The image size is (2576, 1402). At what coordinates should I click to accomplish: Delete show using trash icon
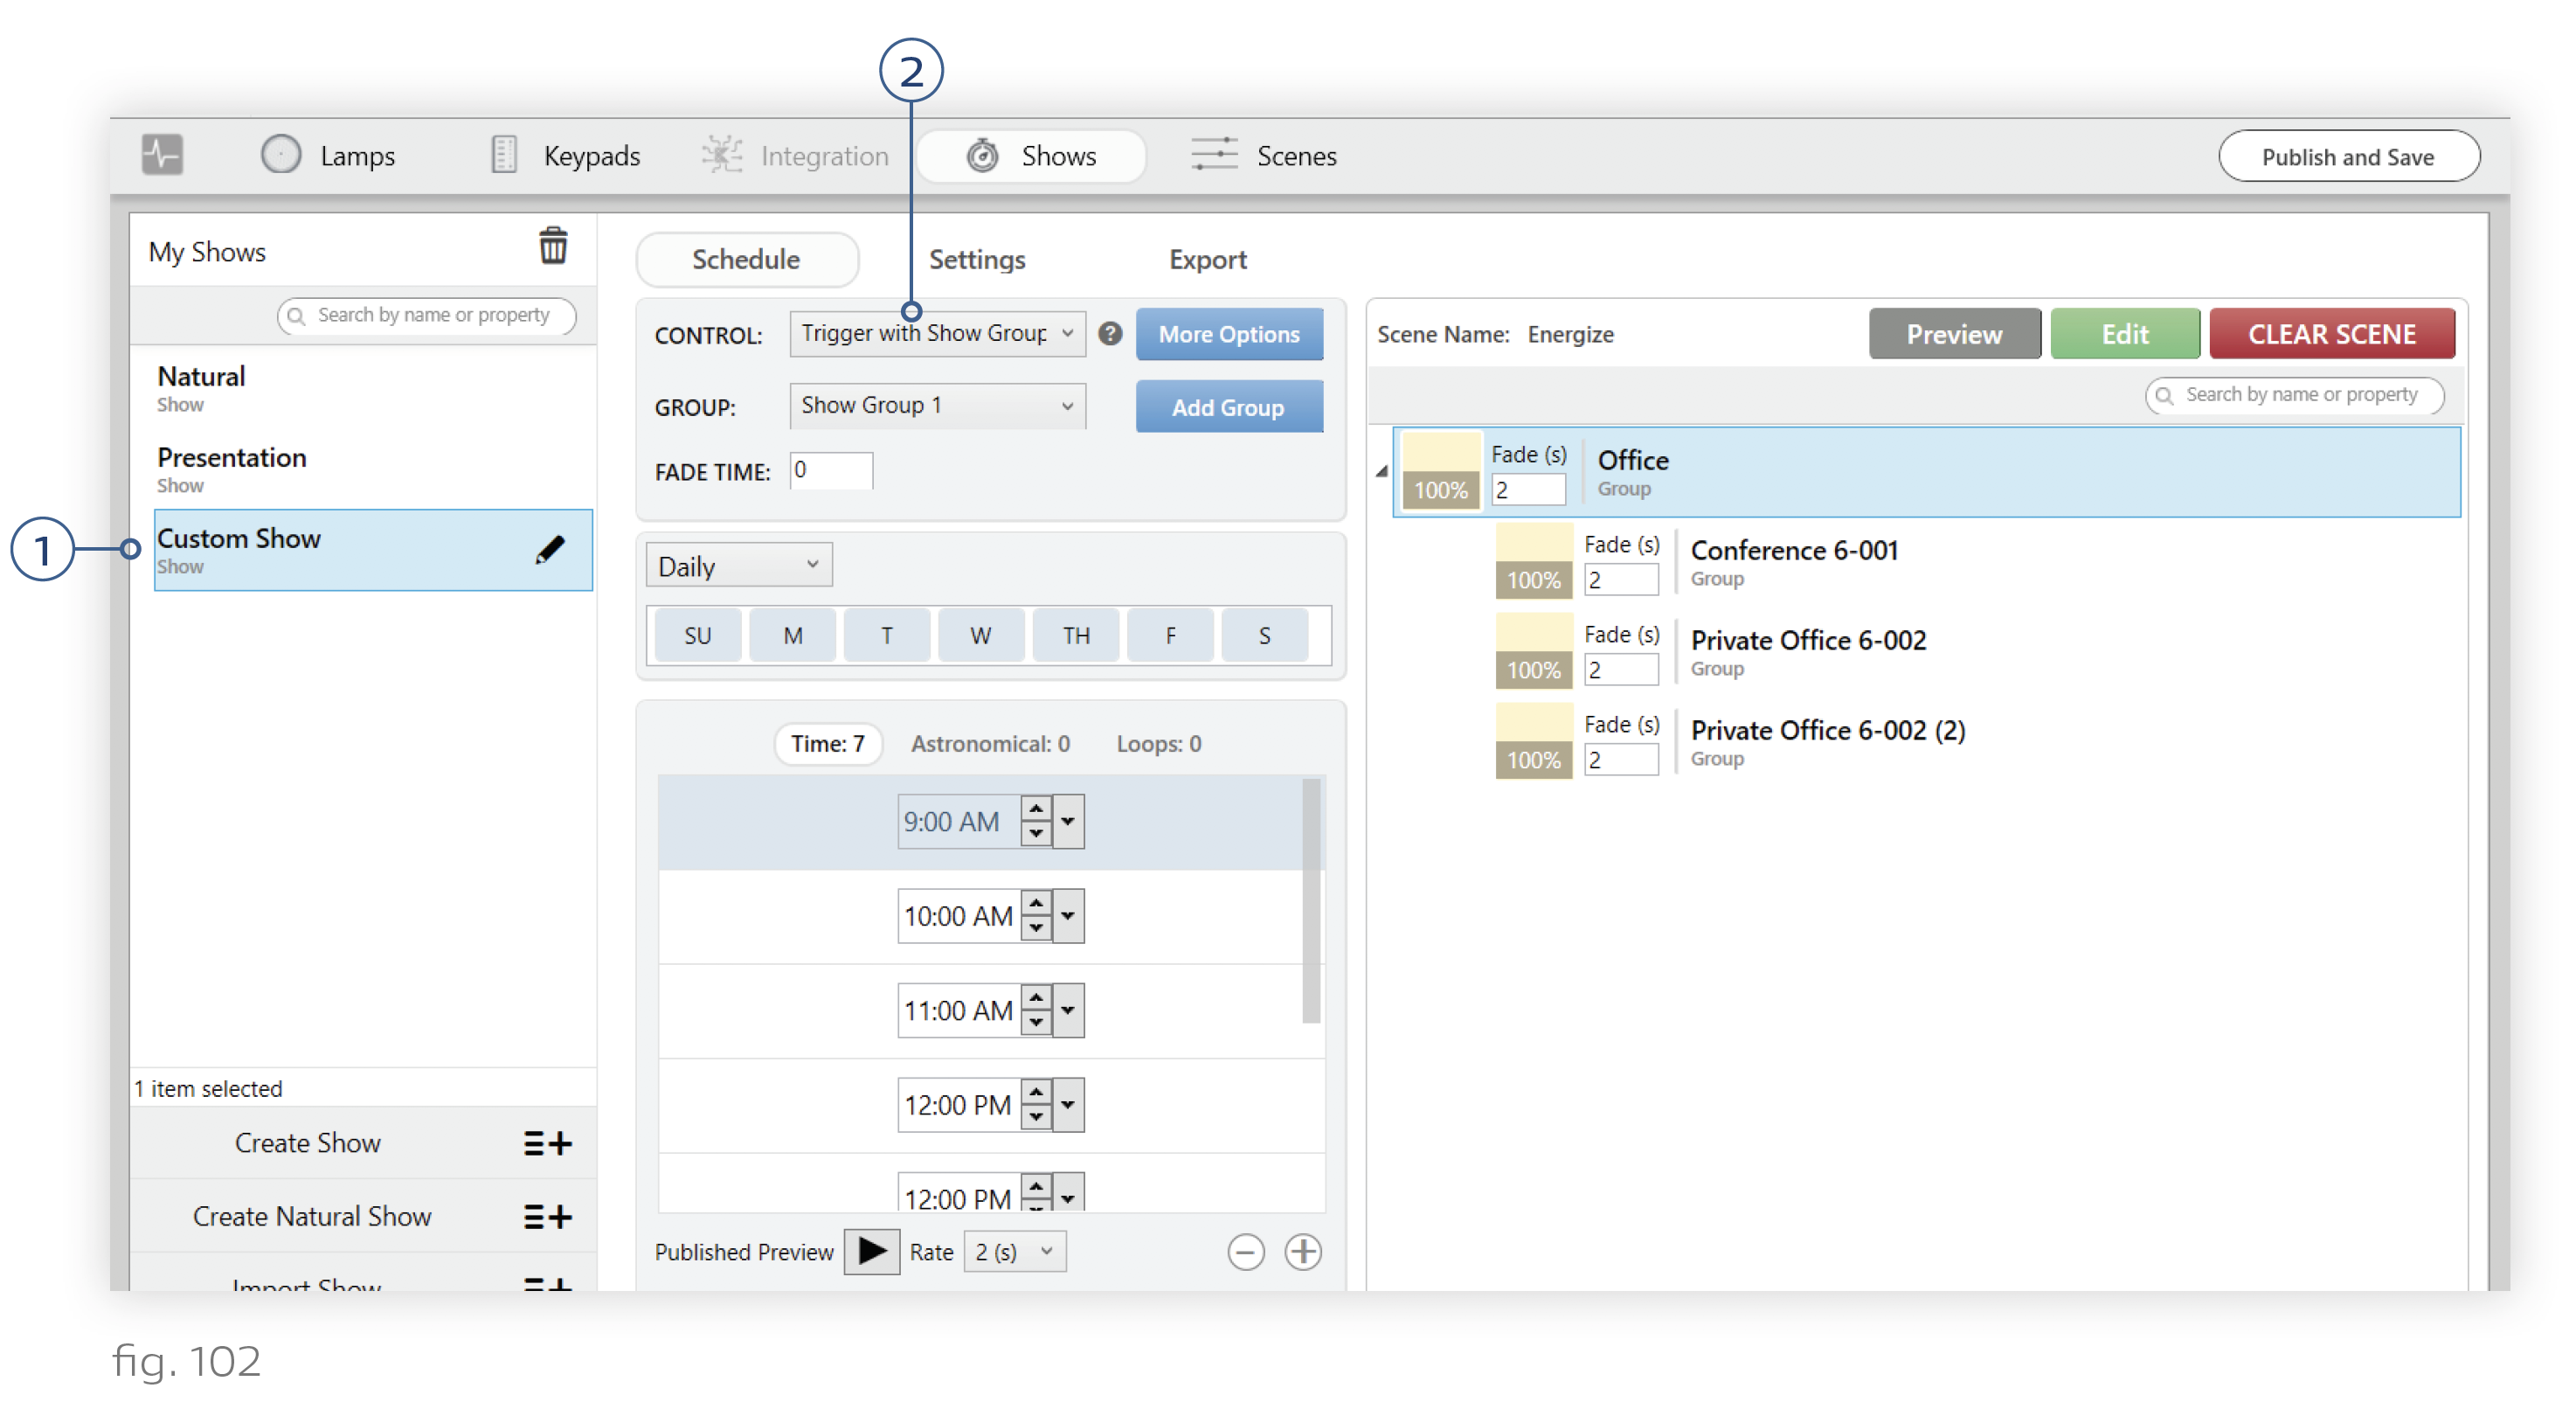point(553,245)
